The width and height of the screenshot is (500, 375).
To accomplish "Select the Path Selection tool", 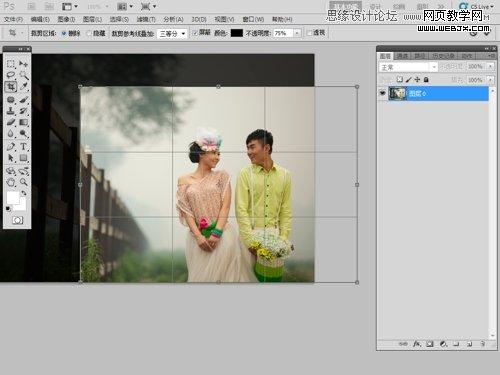I will click(11, 158).
